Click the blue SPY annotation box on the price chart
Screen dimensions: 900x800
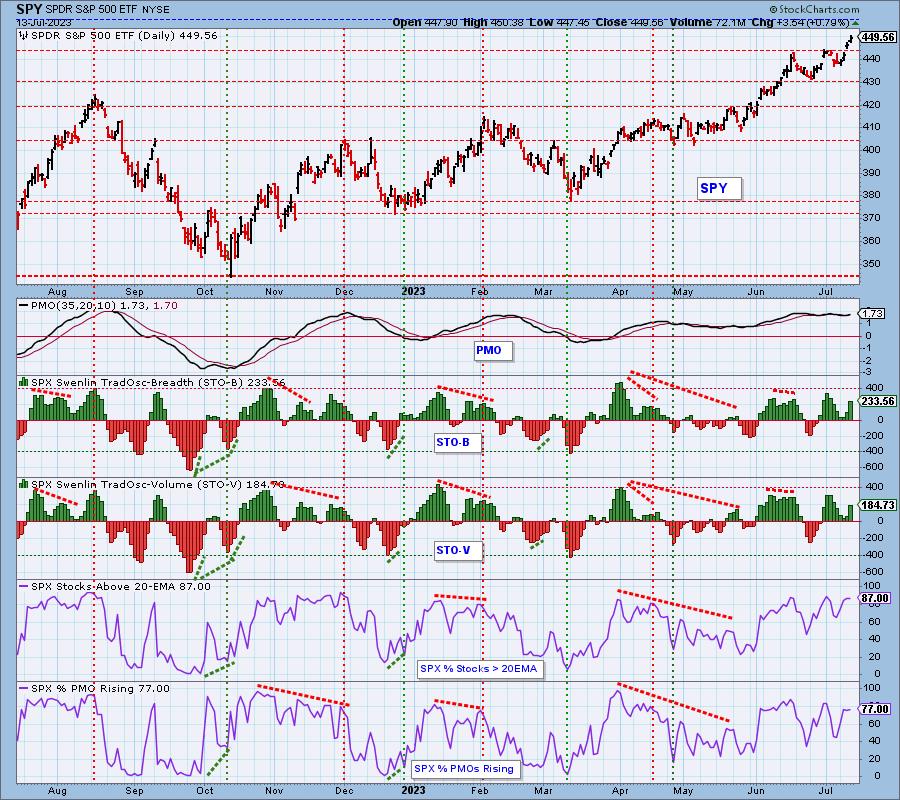click(719, 188)
